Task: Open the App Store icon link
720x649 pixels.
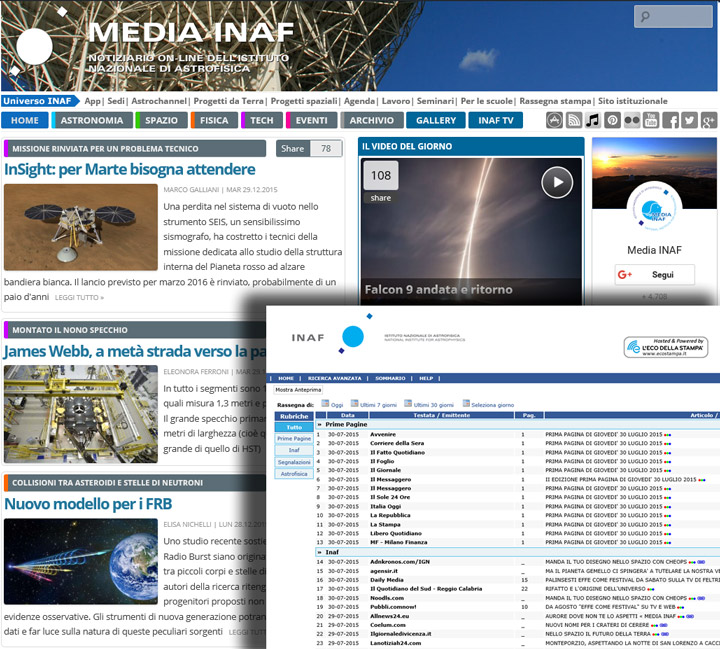Action: (x=555, y=121)
